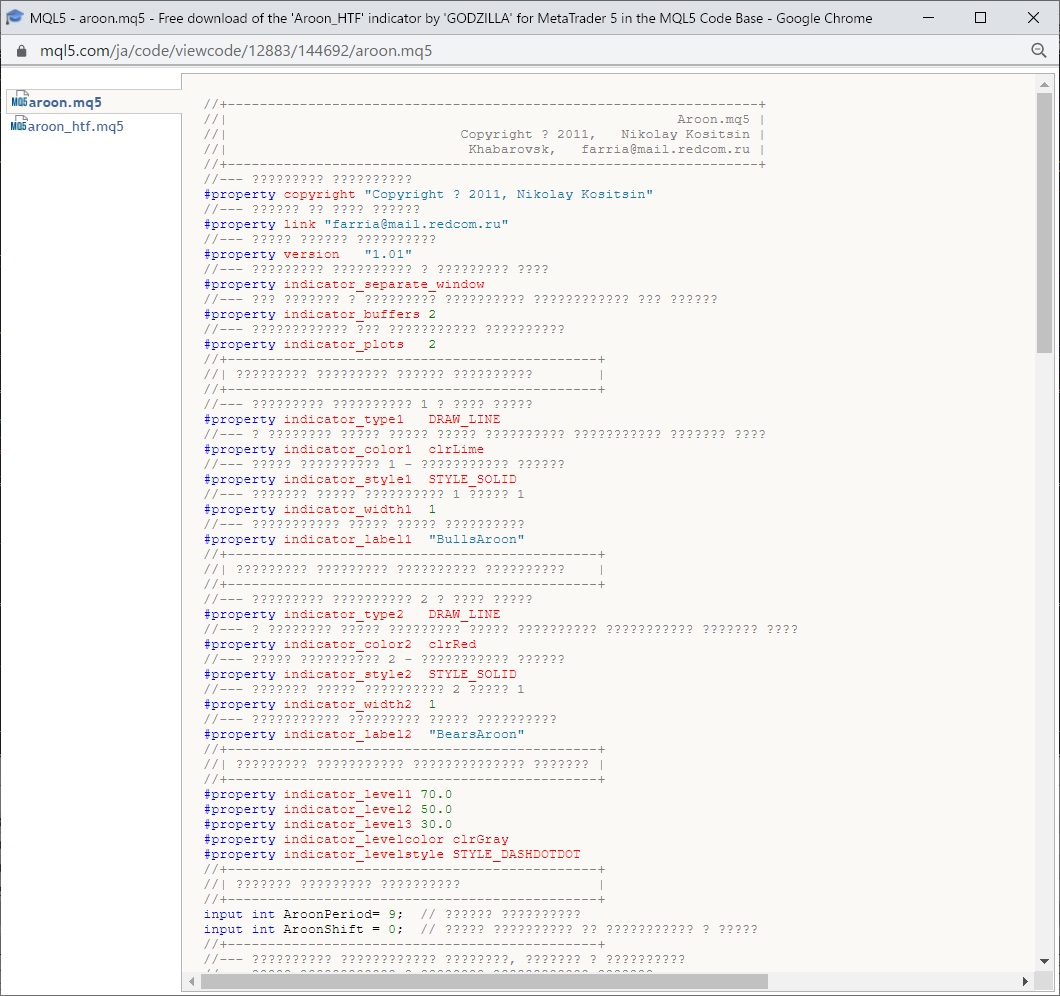1060x996 pixels.
Task: Click the vertical scrollbar thumb
Action: tap(1044, 220)
